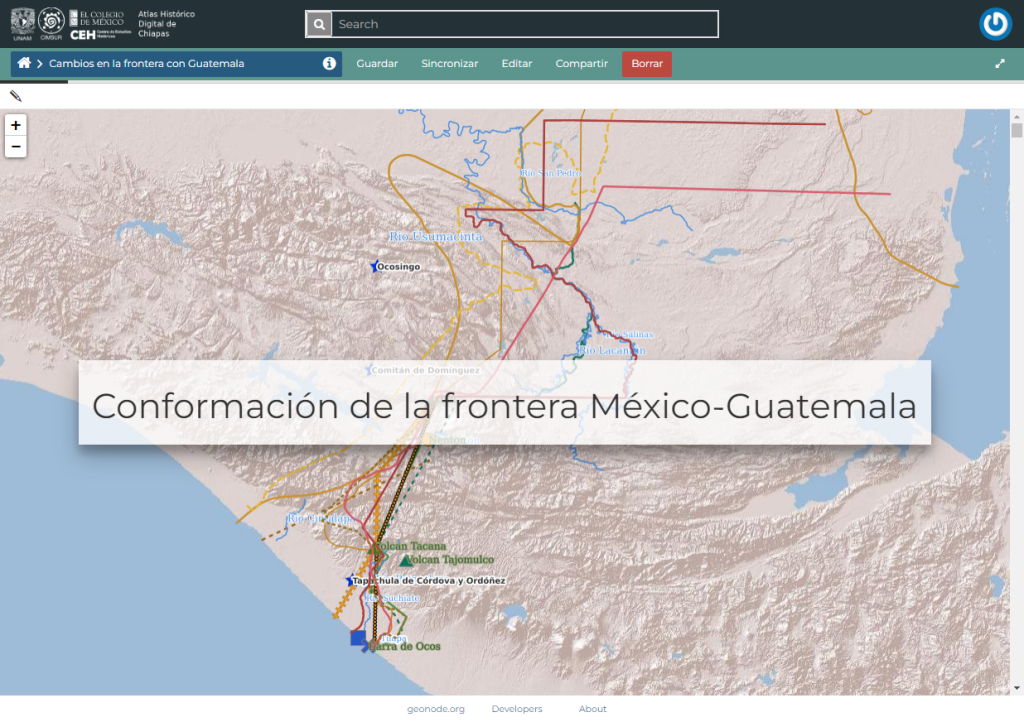Click the scrollbar up arrow
This screenshot has width=1024, height=722.
click(1016, 116)
